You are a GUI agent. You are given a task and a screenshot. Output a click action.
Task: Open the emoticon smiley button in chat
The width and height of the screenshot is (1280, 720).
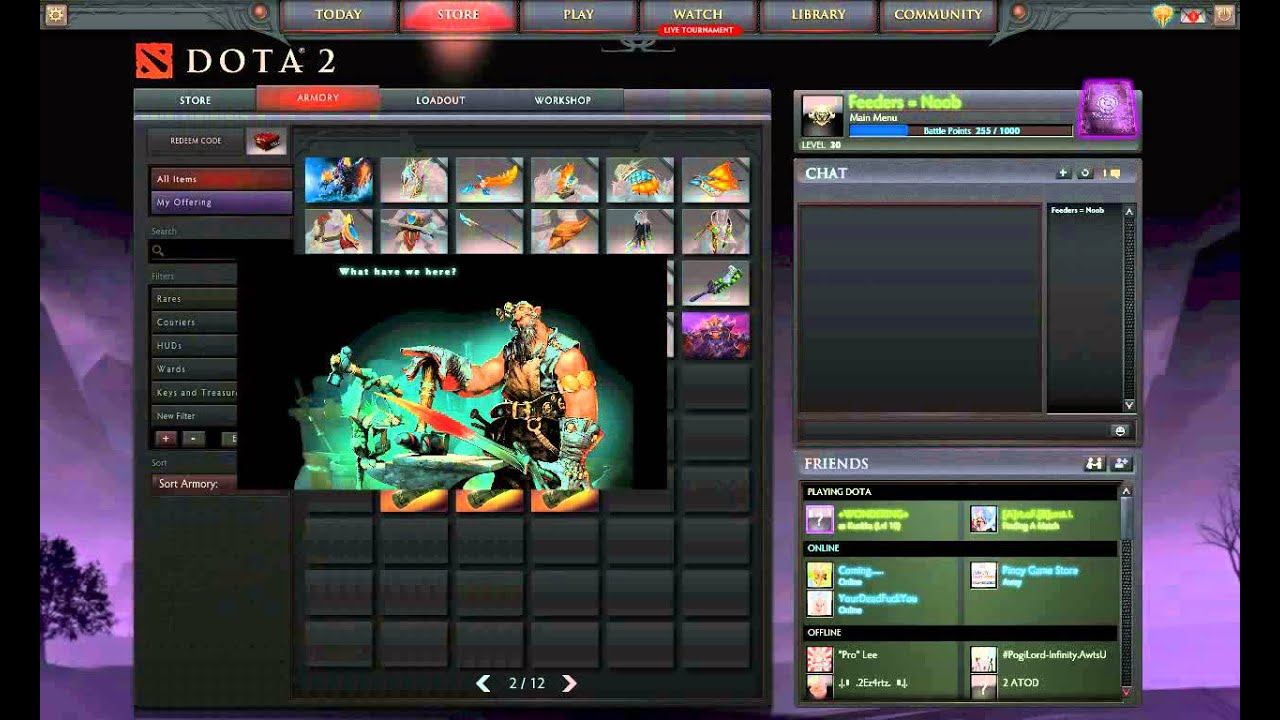pyautogui.click(x=1120, y=430)
